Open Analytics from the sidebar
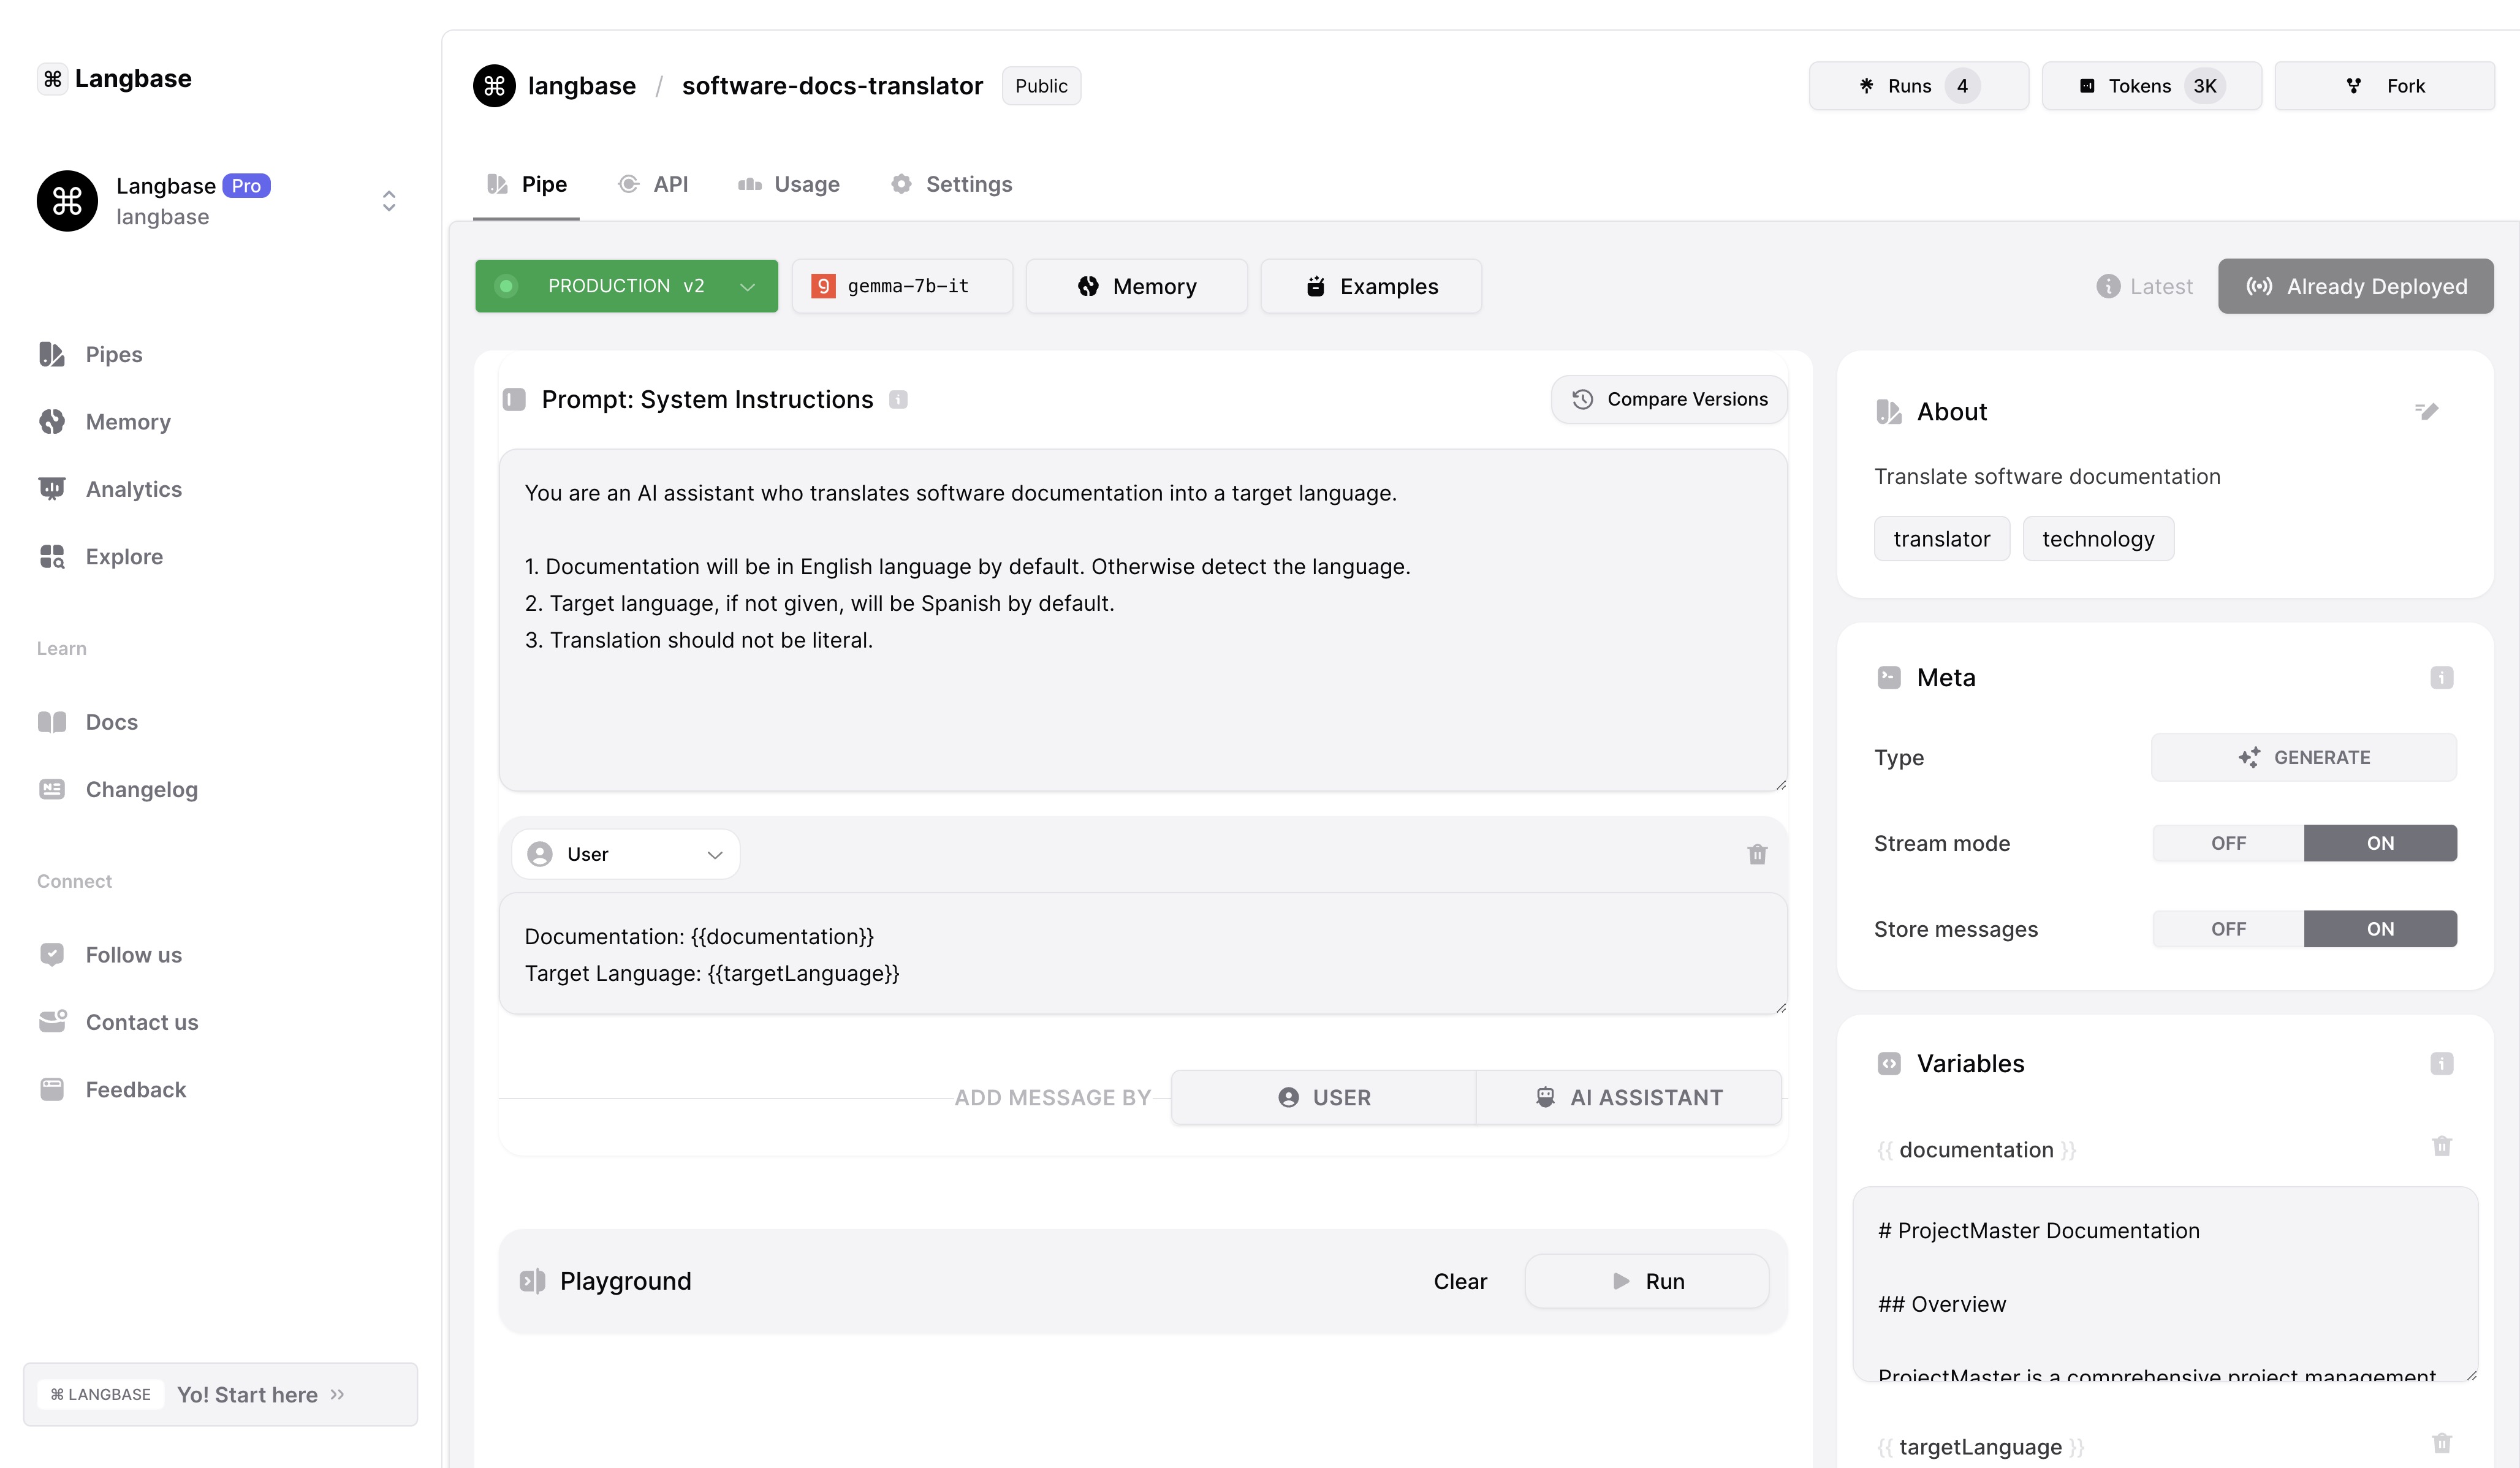The height and width of the screenshot is (1468, 2520). click(x=133, y=489)
